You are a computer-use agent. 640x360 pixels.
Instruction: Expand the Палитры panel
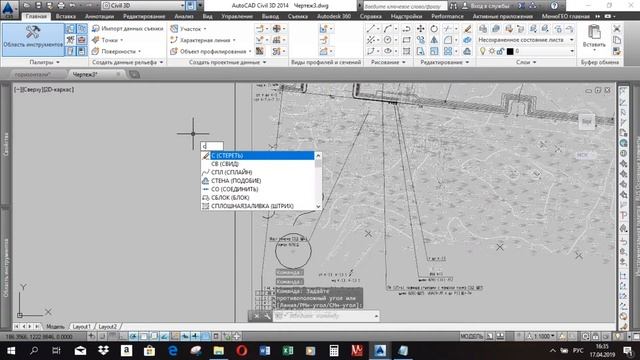[x=44, y=62]
